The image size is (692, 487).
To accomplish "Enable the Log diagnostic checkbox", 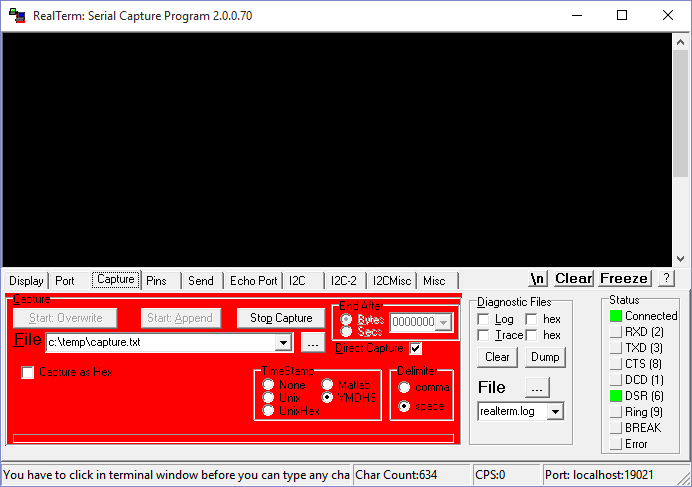I will [x=483, y=319].
